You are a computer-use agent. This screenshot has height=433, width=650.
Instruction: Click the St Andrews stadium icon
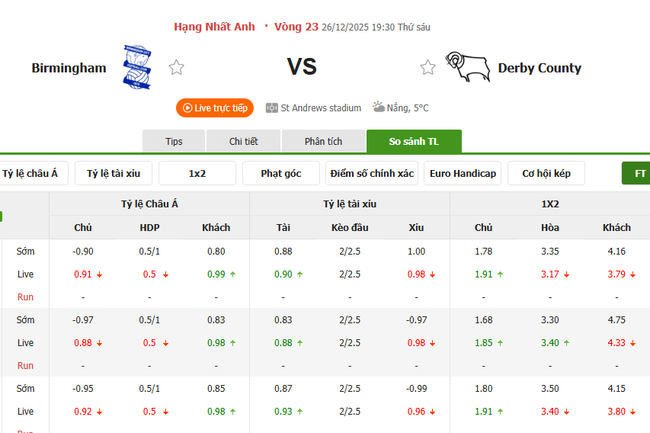click(x=272, y=107)
